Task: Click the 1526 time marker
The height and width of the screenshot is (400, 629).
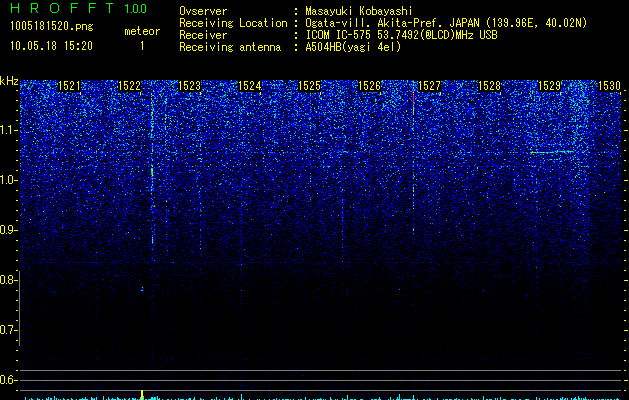Action: [x=369, y=86]
